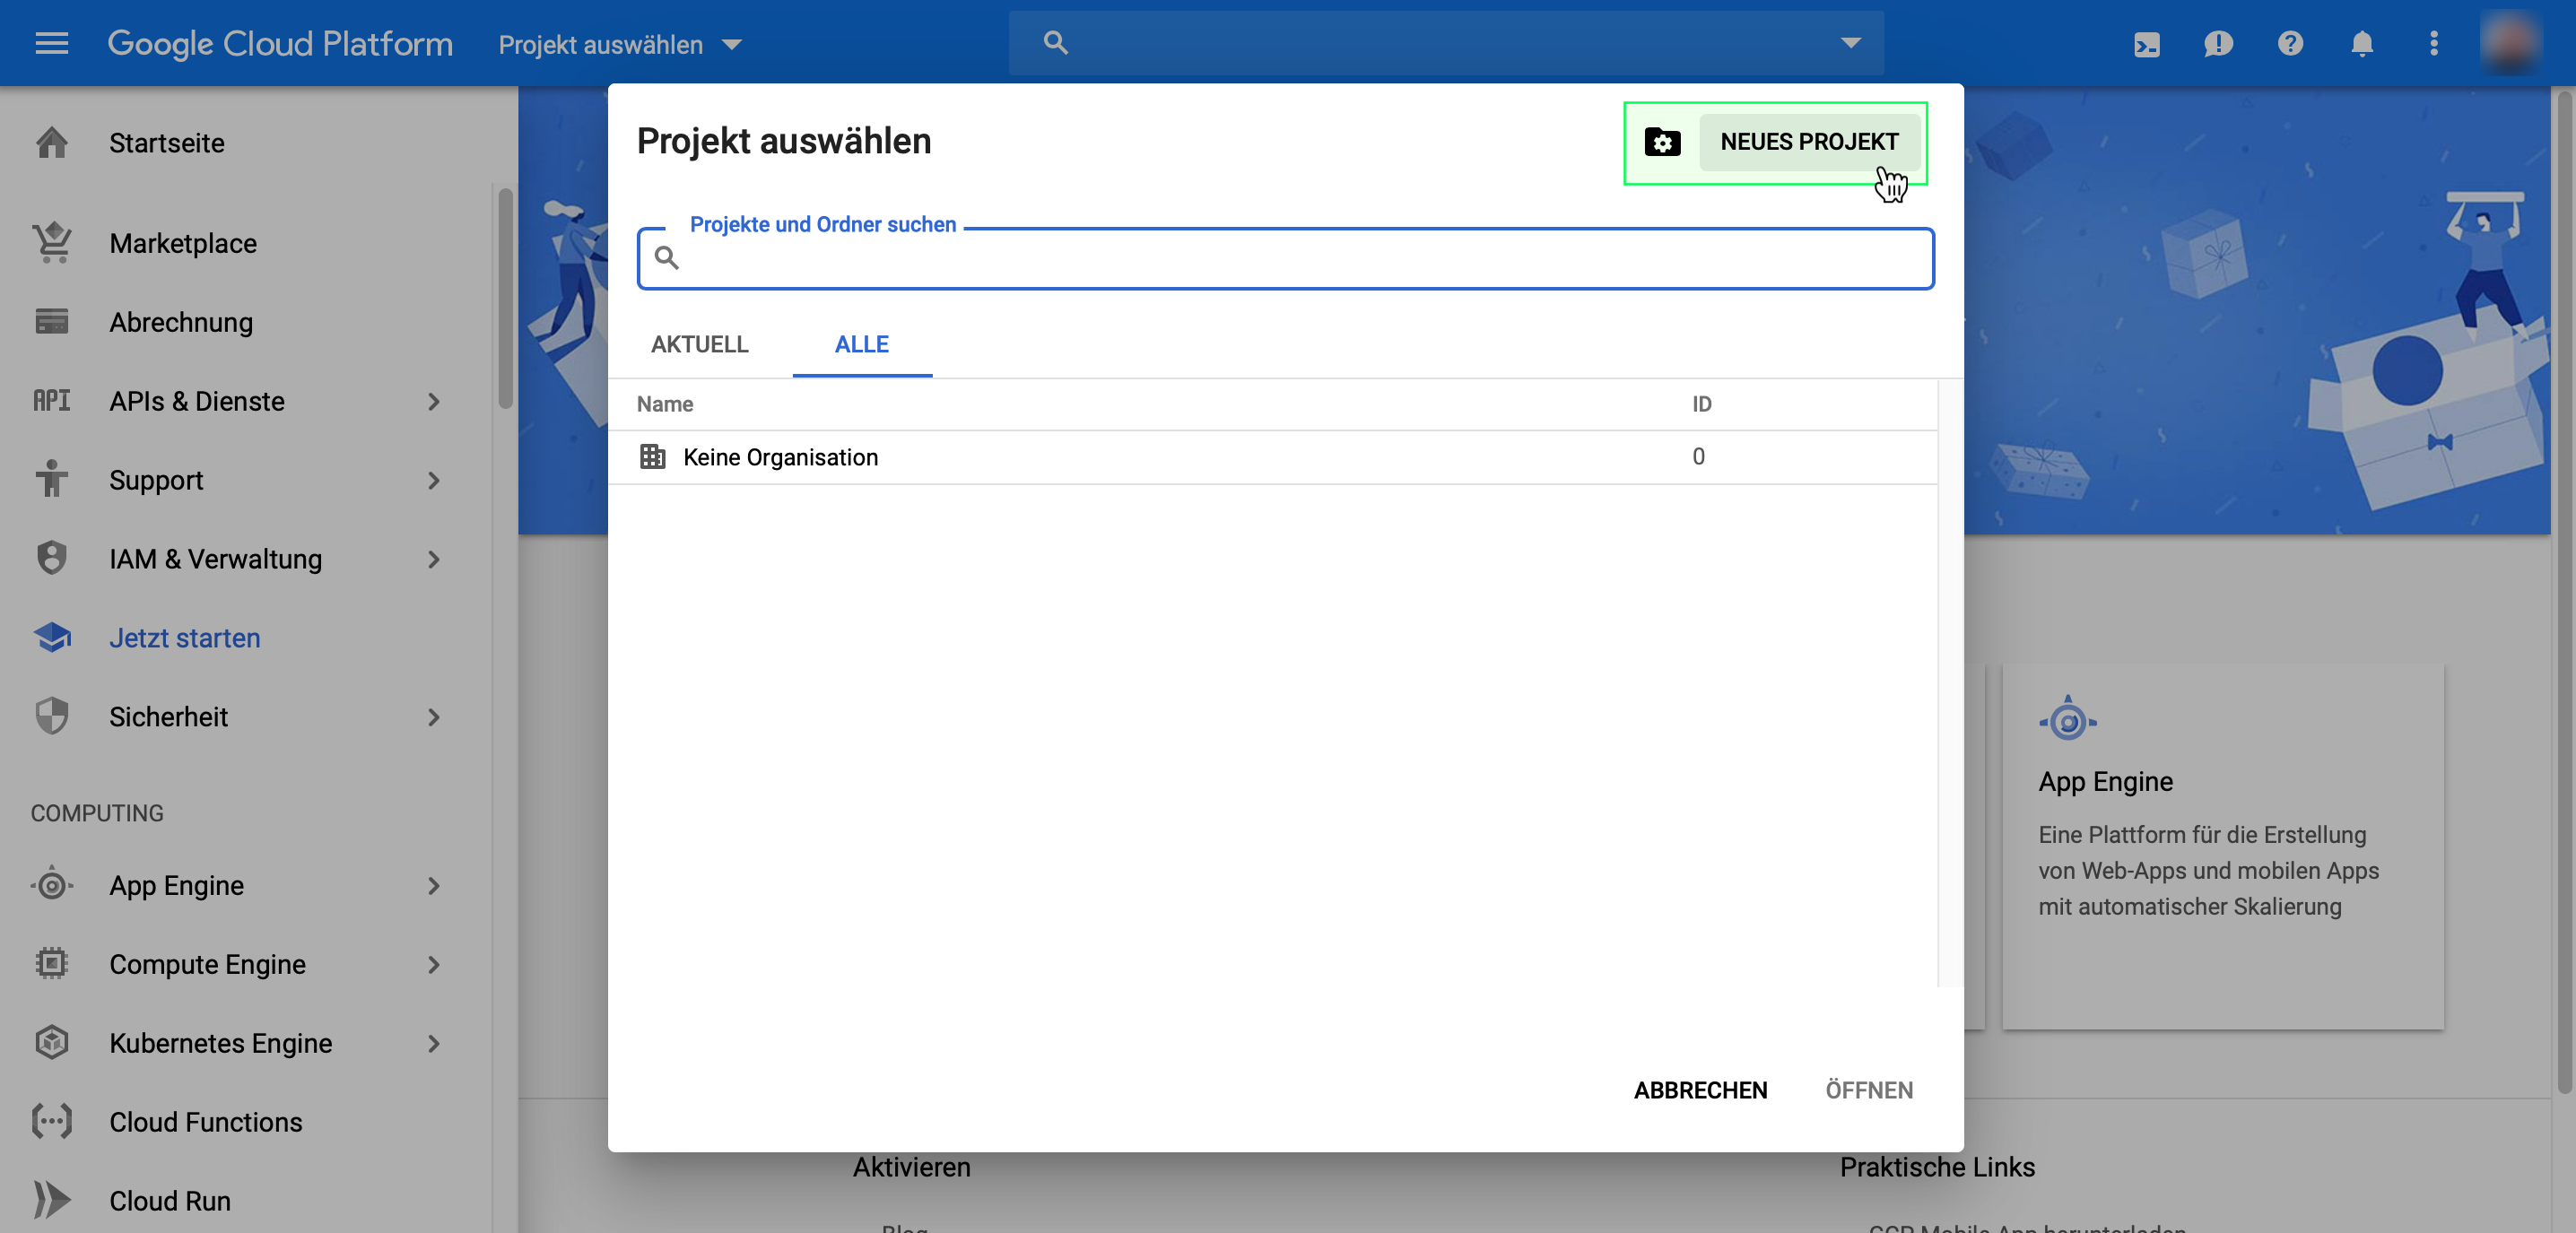Expand the IAM & Verwaltung submenu
This screenshot has height=1233, width=2576.
pos(433,559)
